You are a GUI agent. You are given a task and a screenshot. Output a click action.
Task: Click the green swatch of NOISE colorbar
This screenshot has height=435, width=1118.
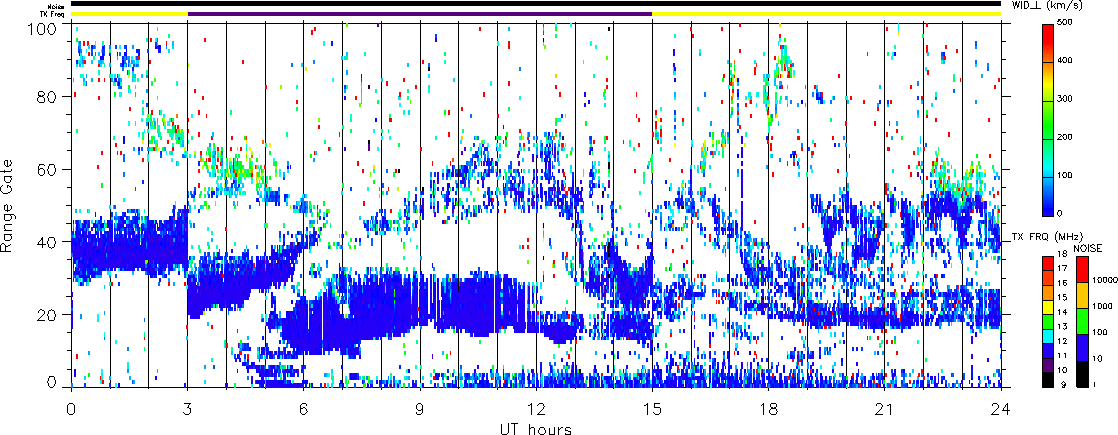1082,322
